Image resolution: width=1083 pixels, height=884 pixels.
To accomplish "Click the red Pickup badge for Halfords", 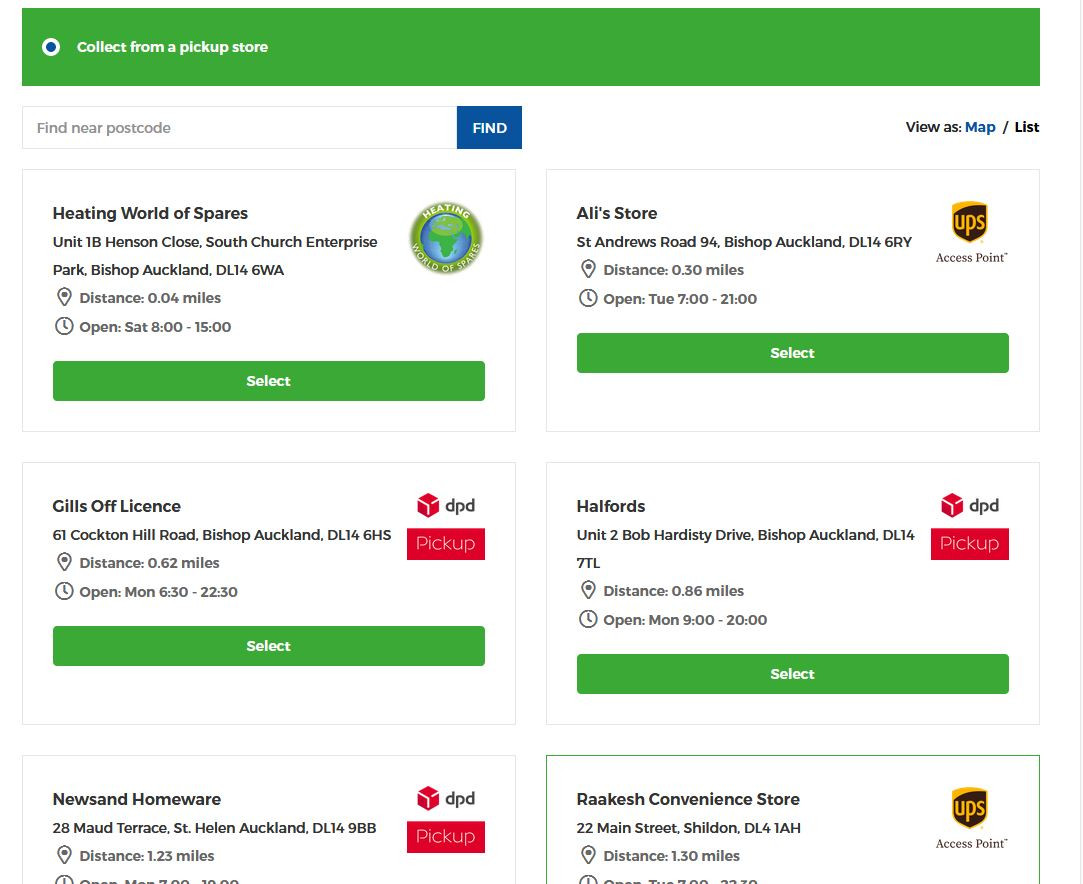I will coord(970,544).
